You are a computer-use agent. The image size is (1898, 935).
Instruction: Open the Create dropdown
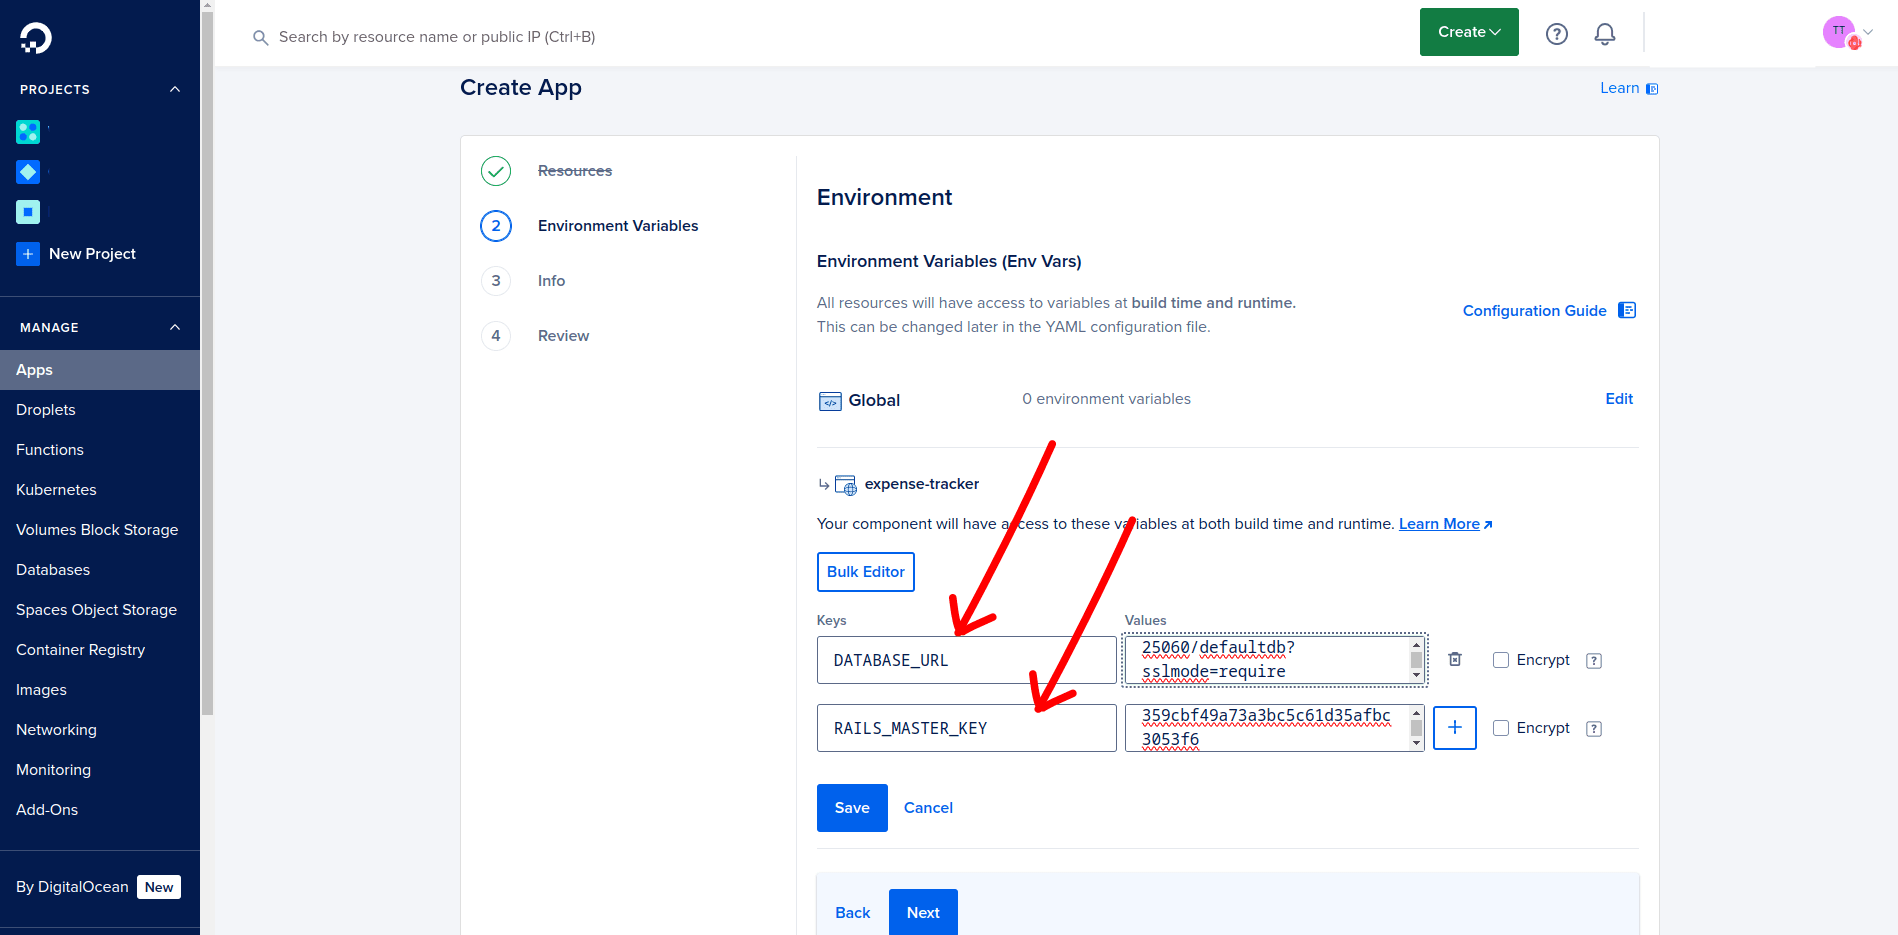[x=1468, y=31]
